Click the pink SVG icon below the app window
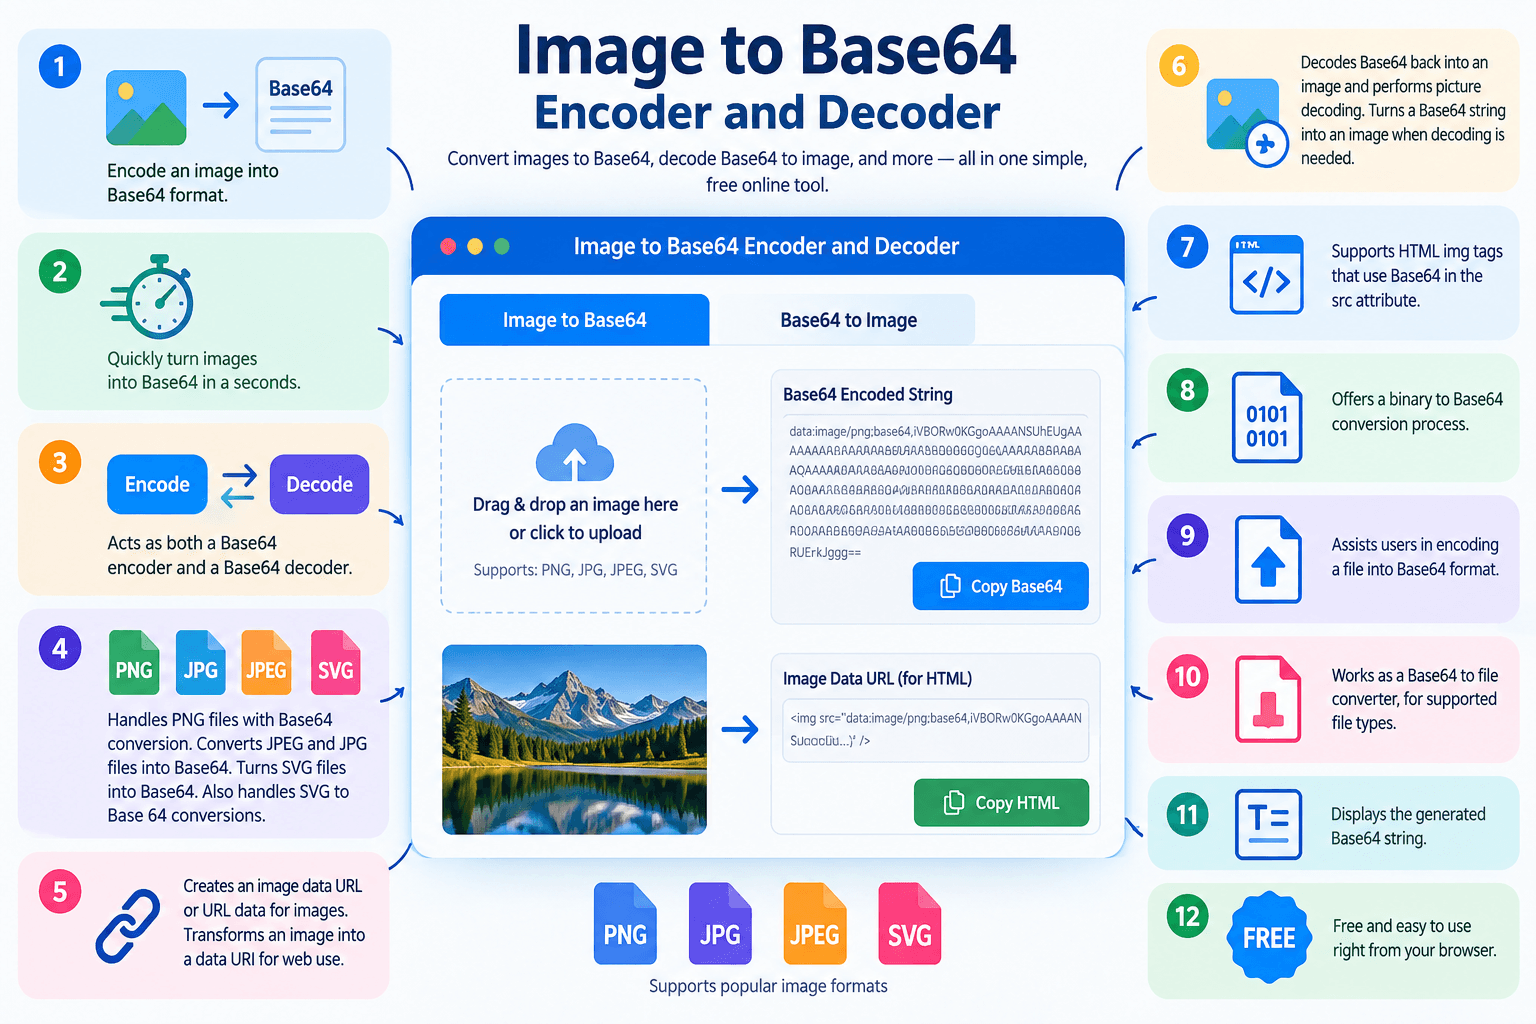Viewport: 1536px width, 1024px height. 910,923
